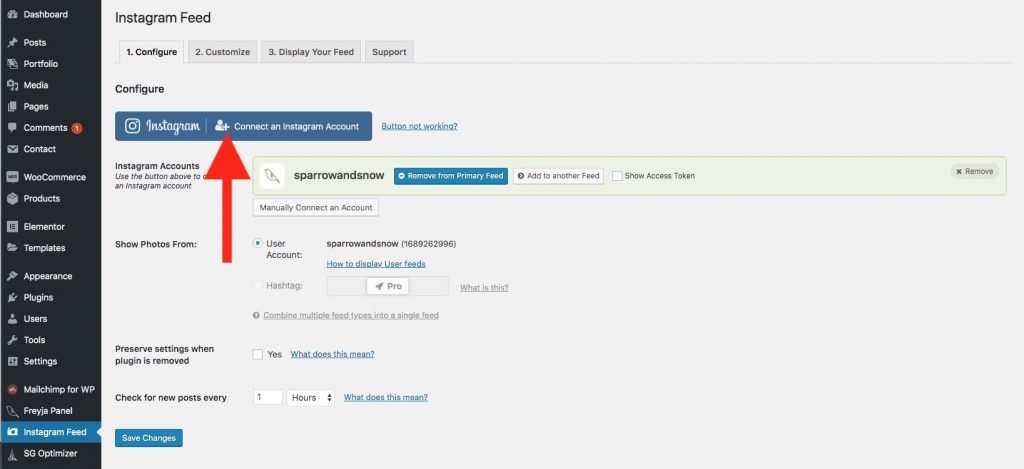Click the Comments speech bubble icon
Screen dimensions: 1024x469
tap(12, 128)
